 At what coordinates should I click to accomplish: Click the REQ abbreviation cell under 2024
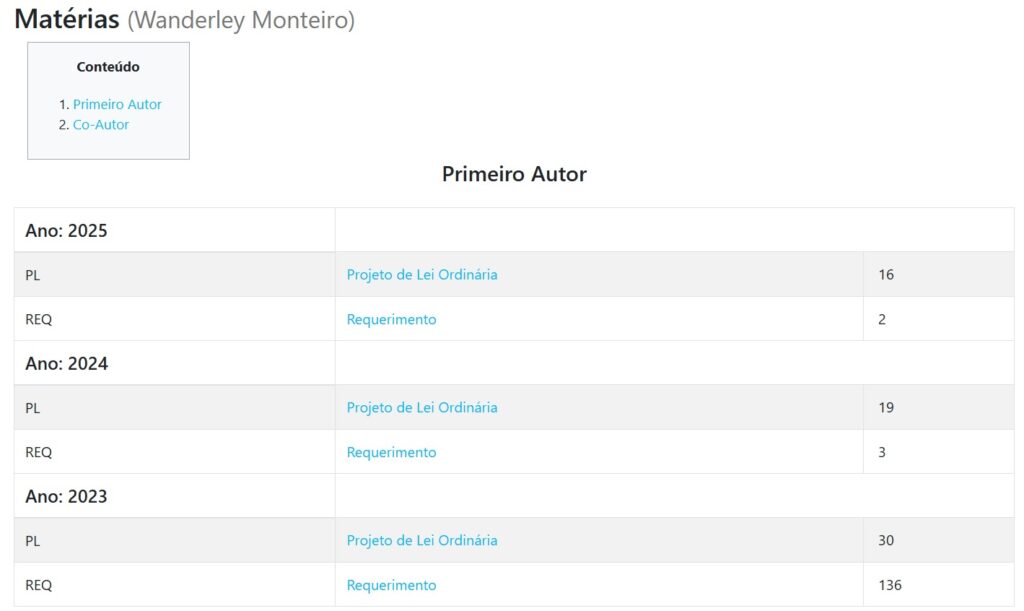(x=38, y=452)
